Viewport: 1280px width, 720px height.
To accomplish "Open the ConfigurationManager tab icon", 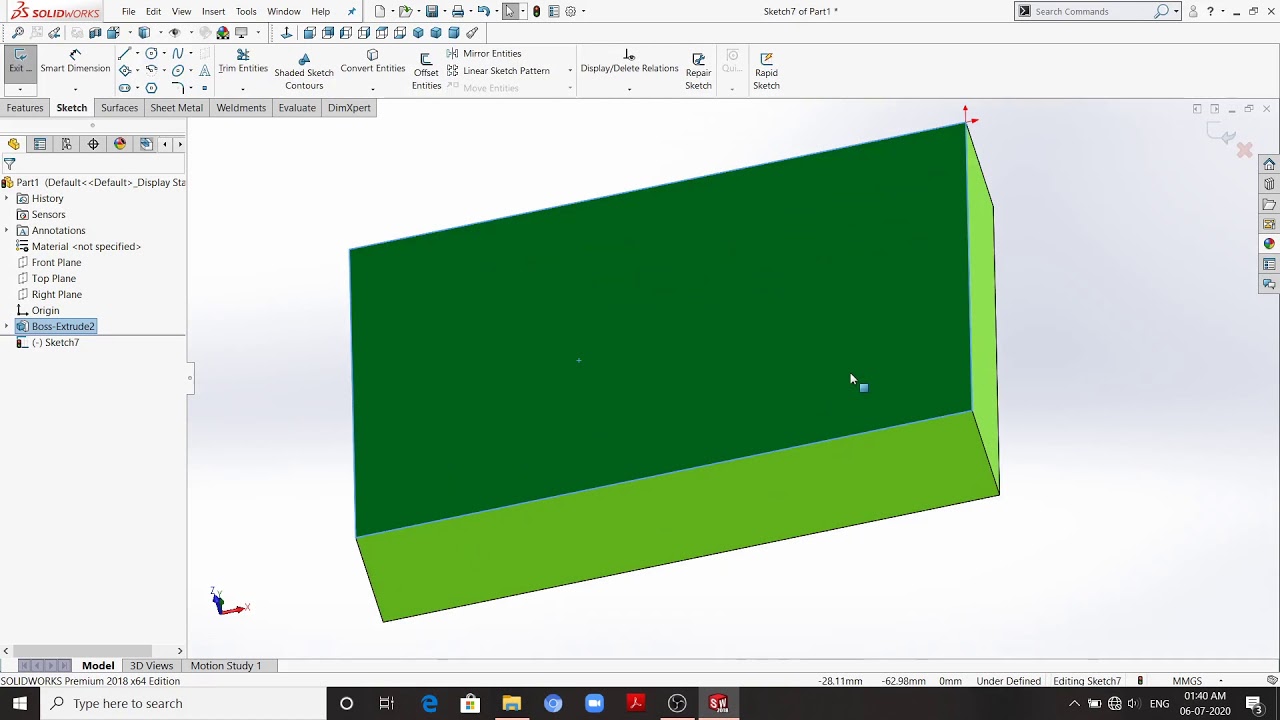I will point(66,144).
